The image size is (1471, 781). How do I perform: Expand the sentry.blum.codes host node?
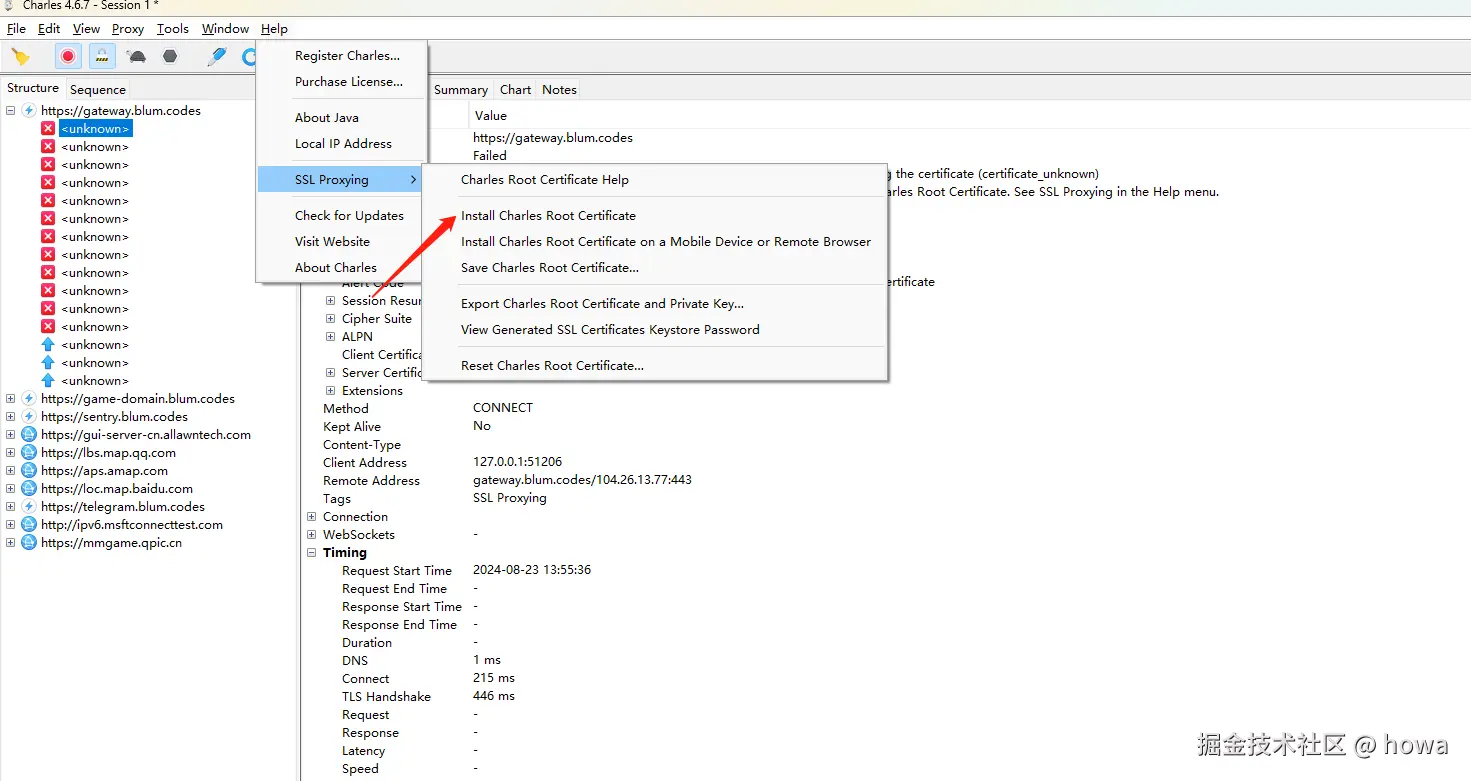[x=11, y=416]
